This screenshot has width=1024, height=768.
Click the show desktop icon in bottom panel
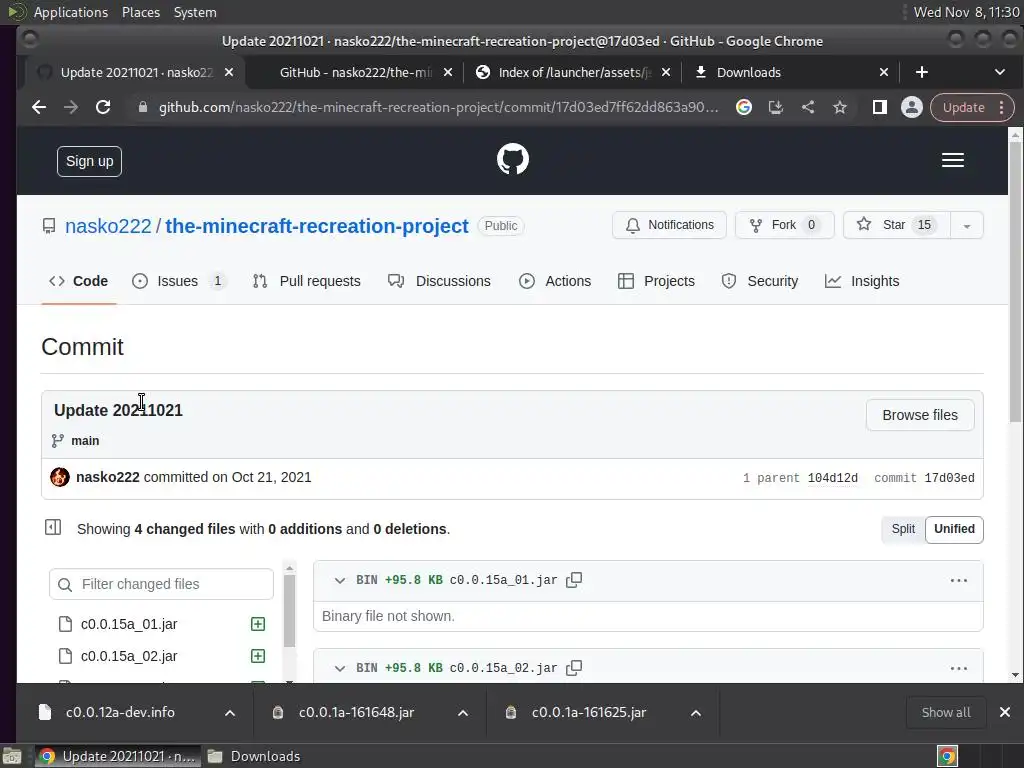[x=12, y=756]
